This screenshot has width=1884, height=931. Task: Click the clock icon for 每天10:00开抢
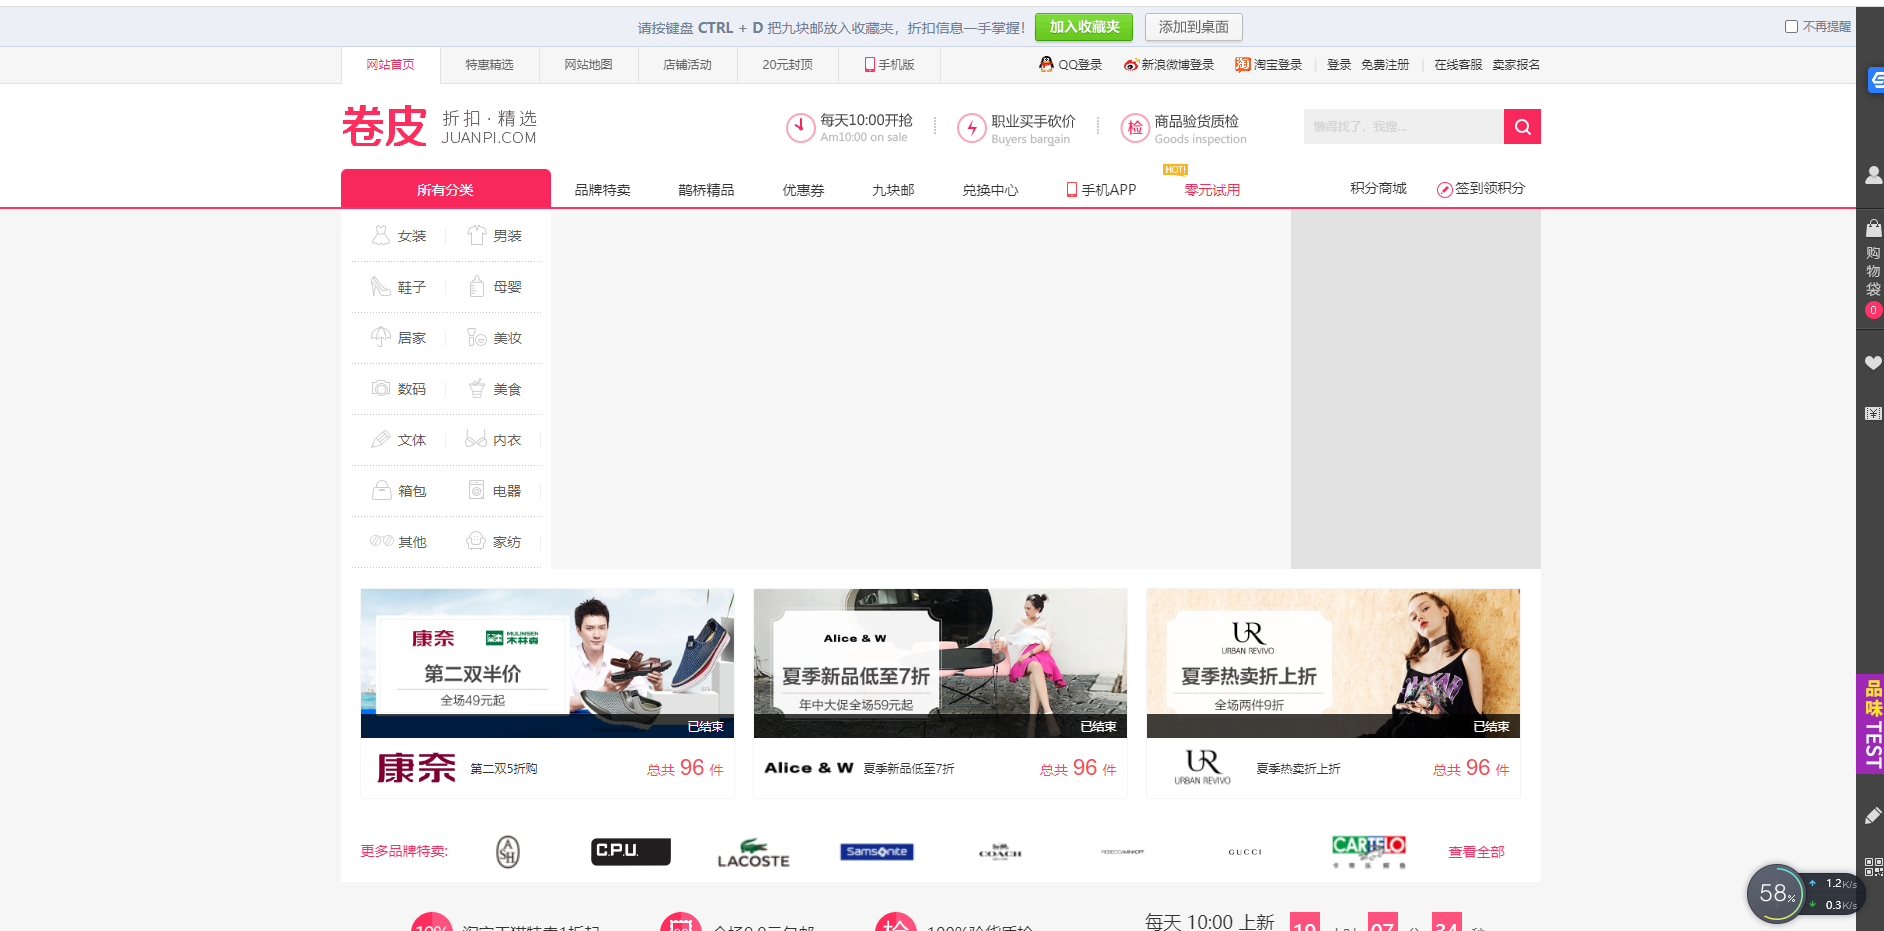pos(800,128)
